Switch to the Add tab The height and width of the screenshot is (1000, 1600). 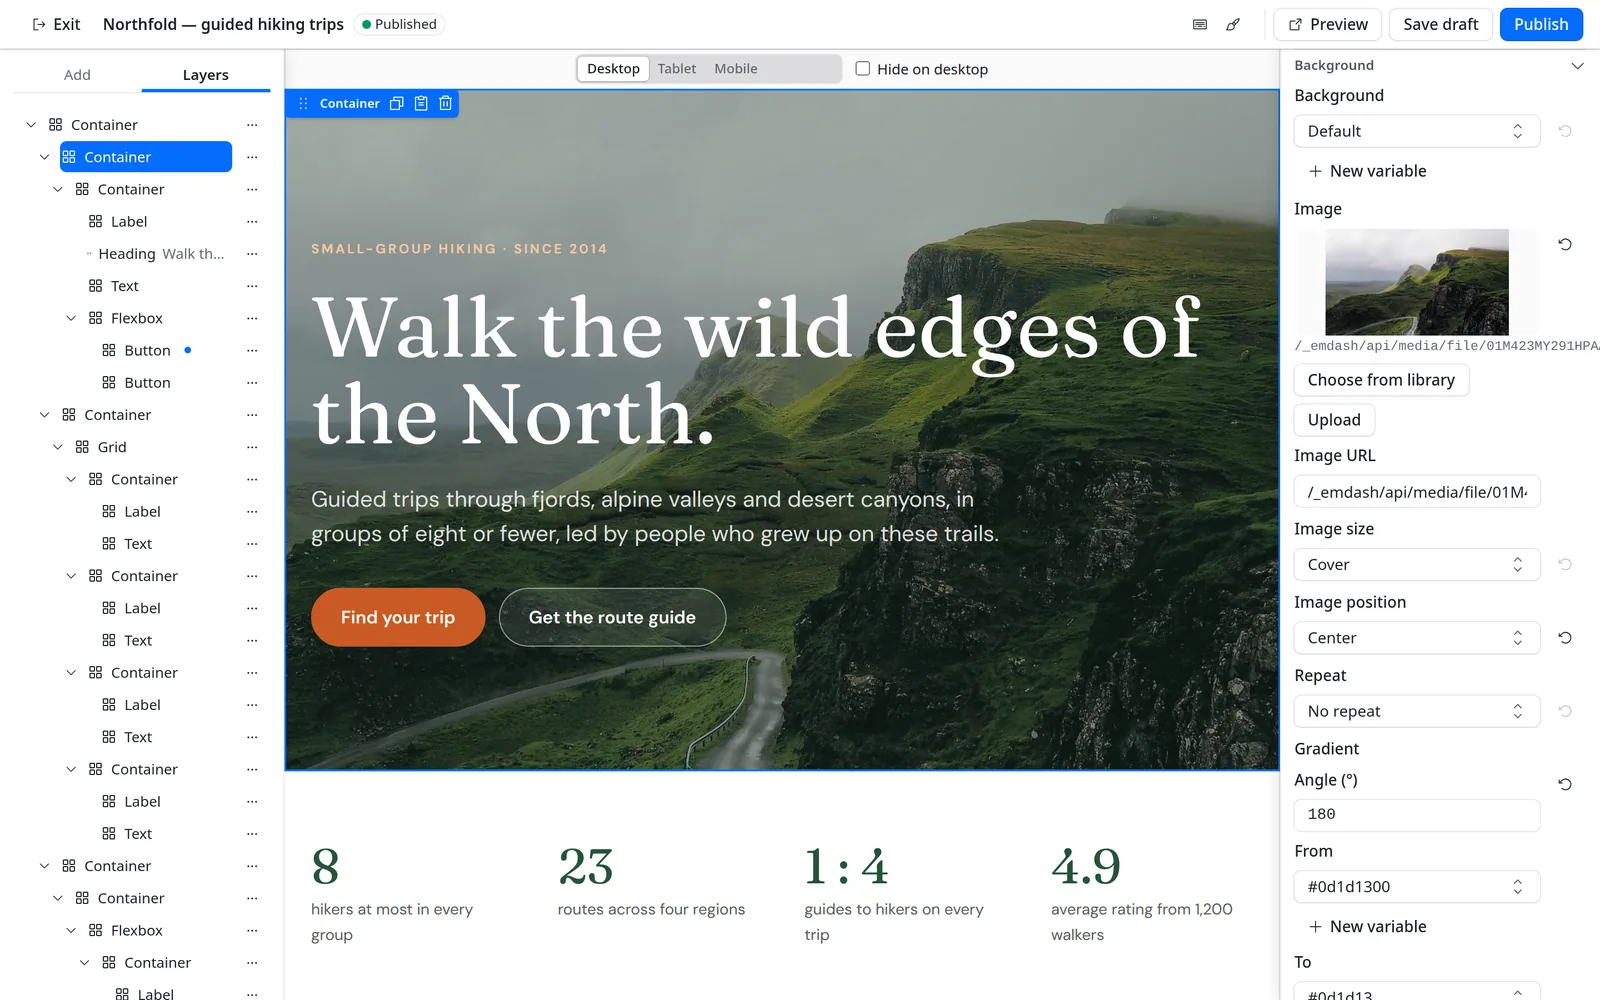77,75
